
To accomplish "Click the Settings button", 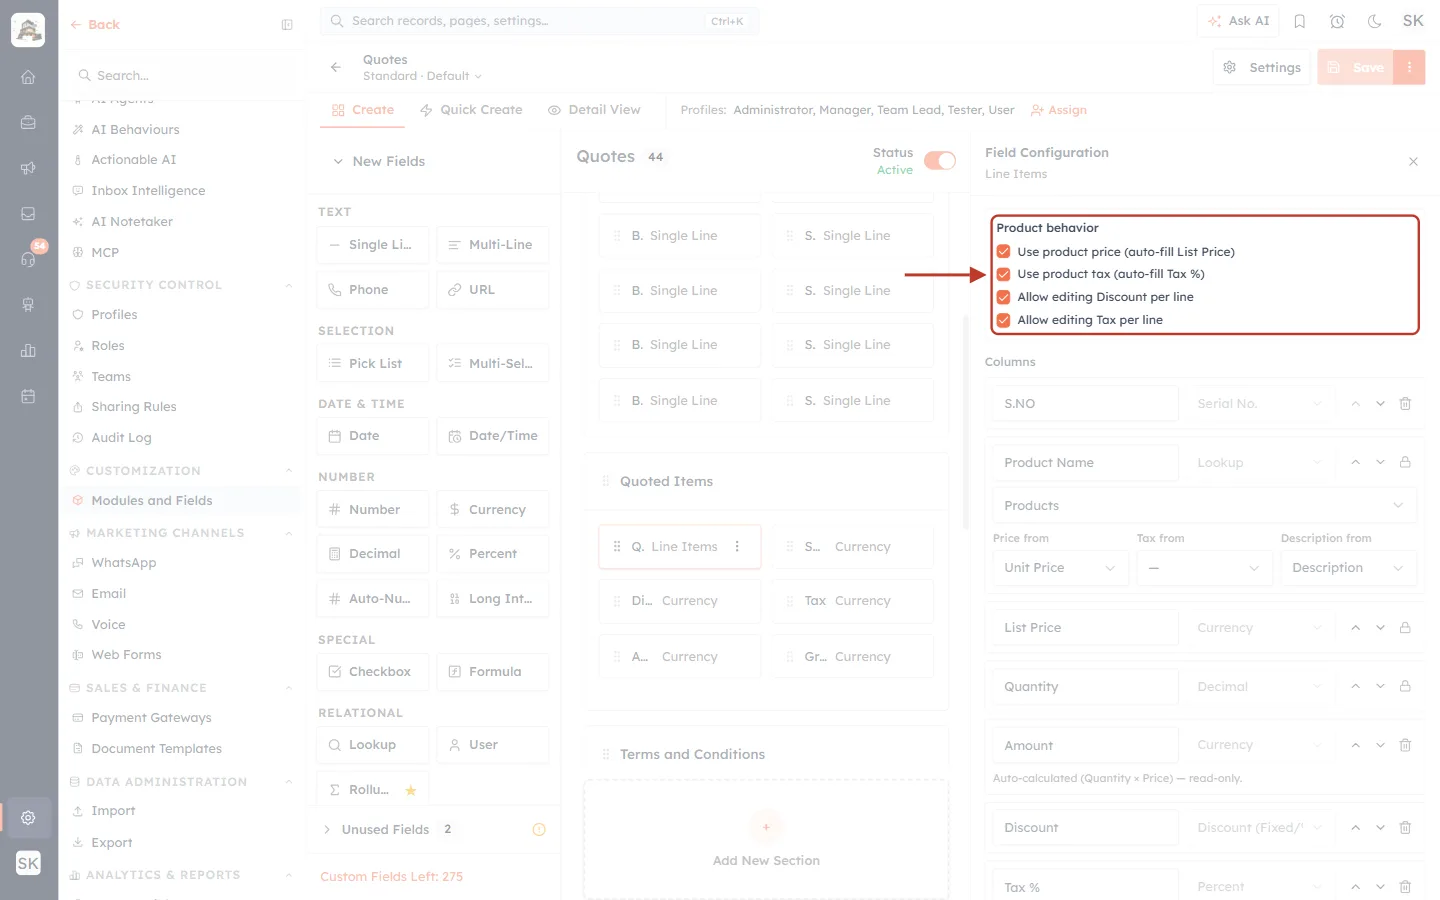I will (1262, 67).
